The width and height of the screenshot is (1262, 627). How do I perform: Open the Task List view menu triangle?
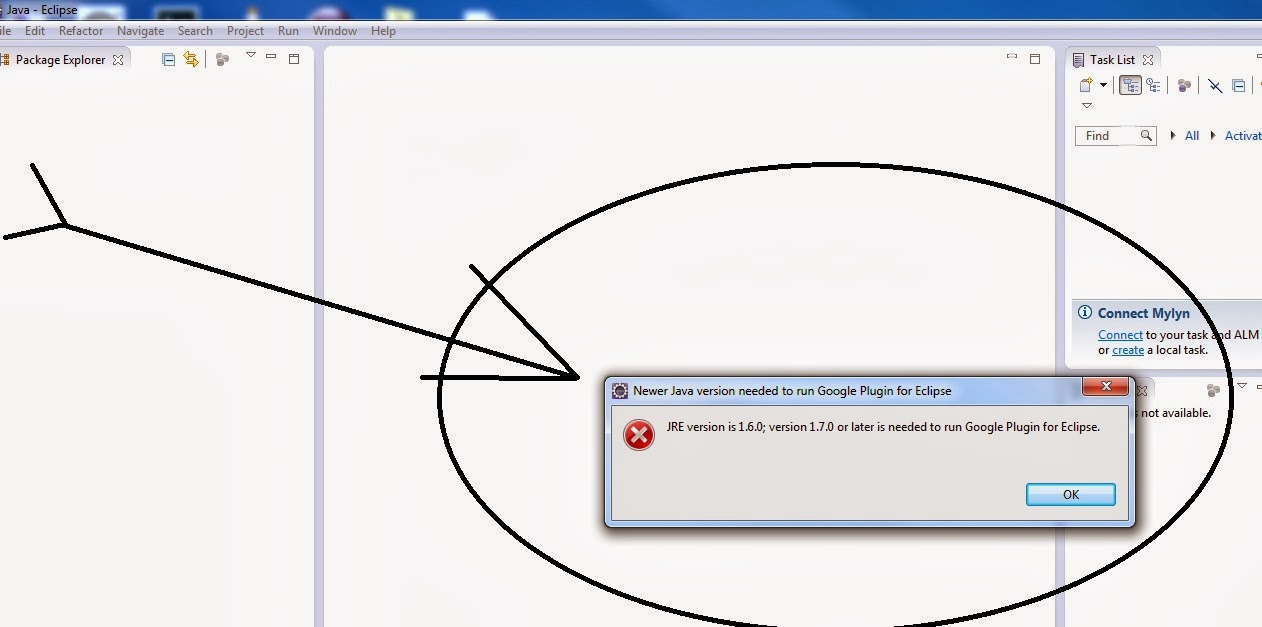pyautogui.click(x=1087, y=106)
